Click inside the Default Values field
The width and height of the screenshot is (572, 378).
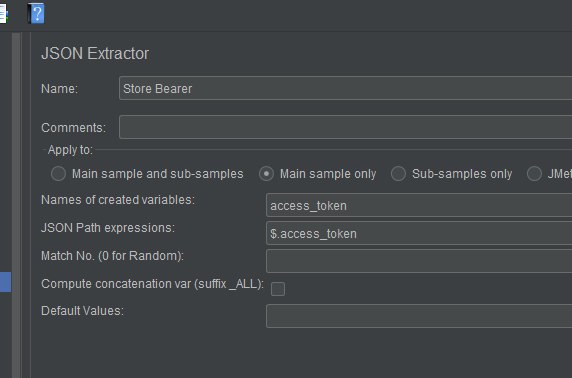point(419,316)
